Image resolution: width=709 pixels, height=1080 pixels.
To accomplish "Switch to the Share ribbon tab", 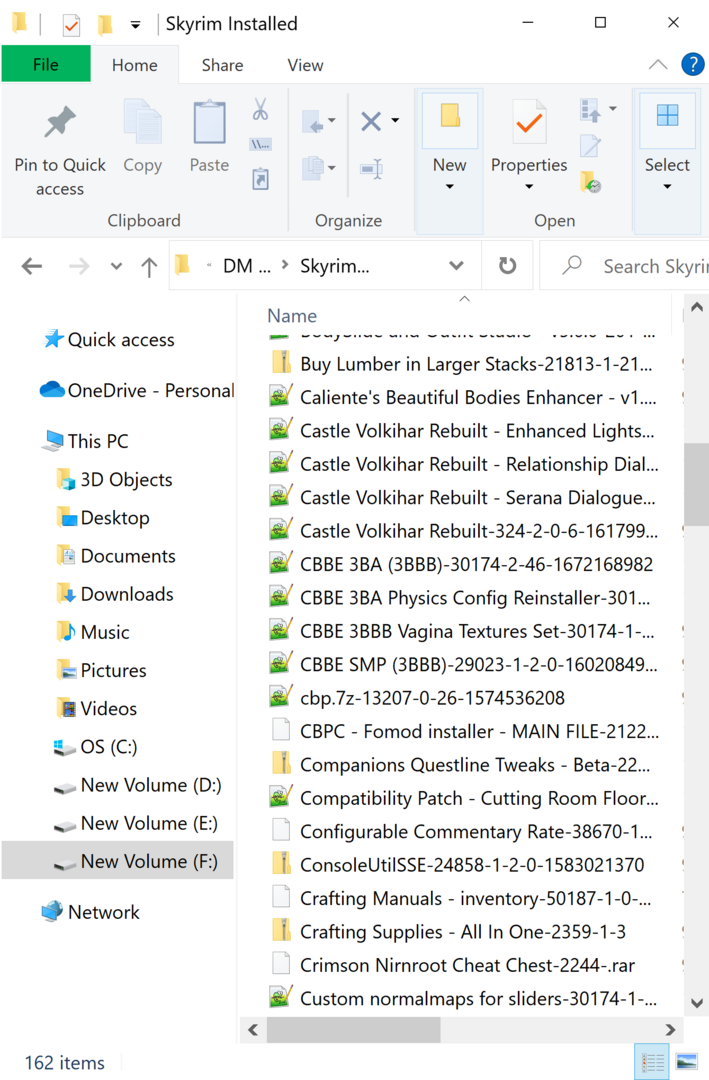I will click(x=223, y=65).
